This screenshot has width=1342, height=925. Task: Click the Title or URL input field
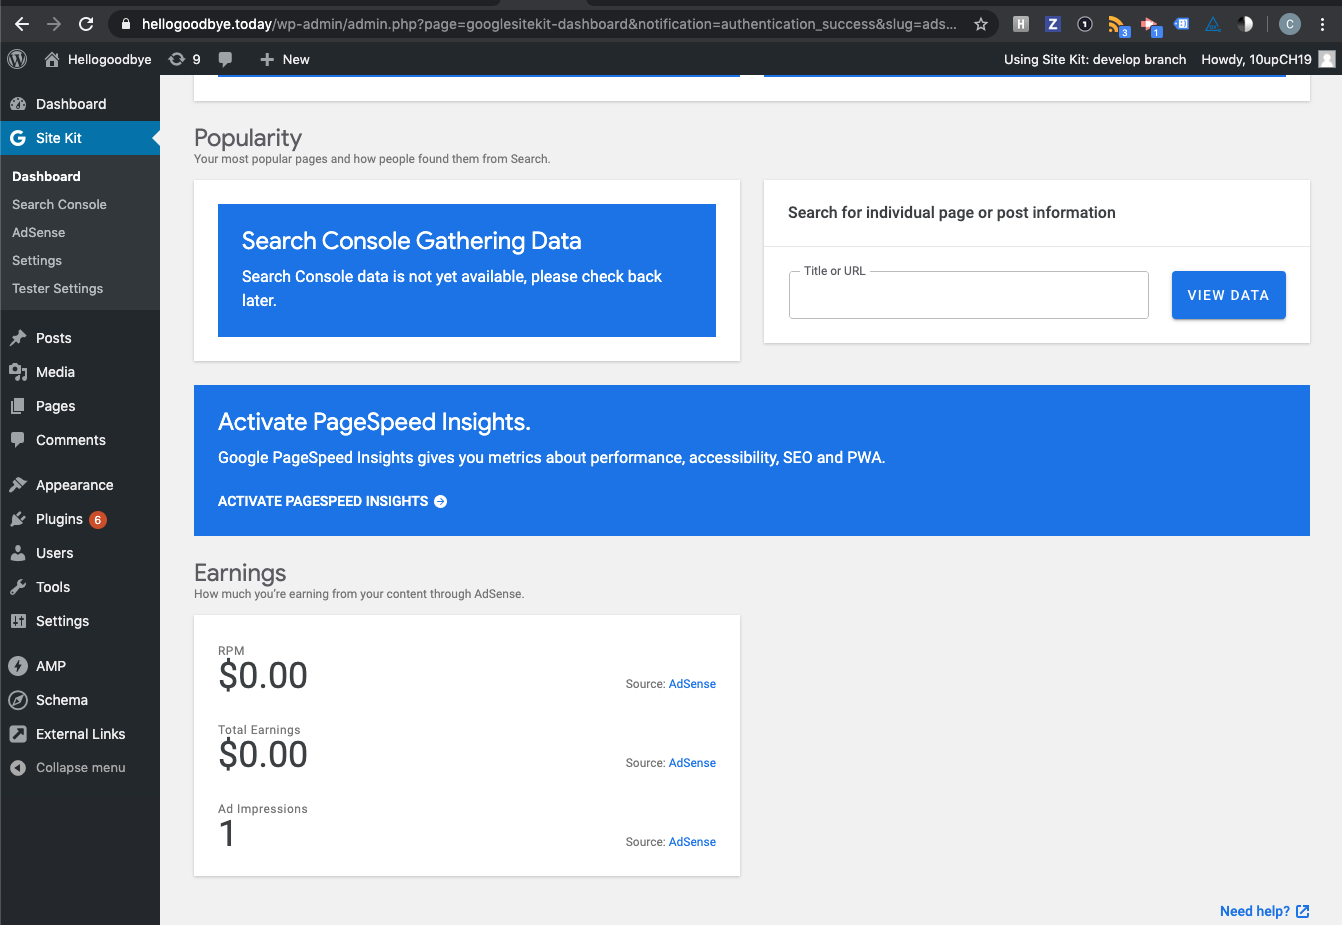pyautogui.click(x=968, y=294)
